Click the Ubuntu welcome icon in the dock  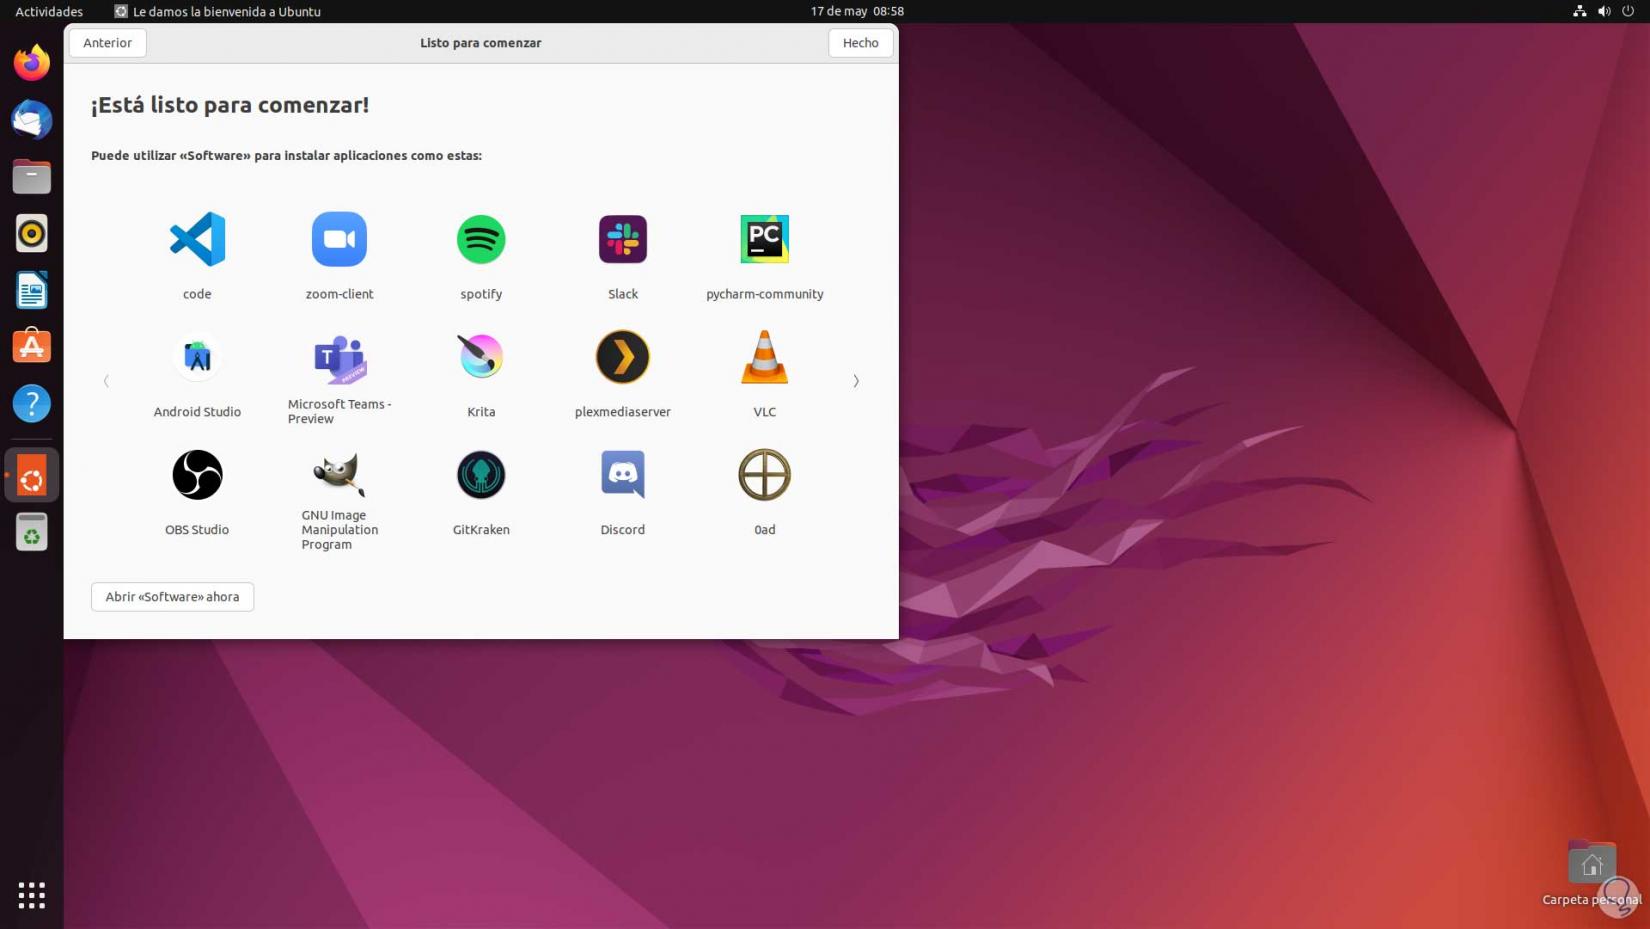(x=32, y=476)
